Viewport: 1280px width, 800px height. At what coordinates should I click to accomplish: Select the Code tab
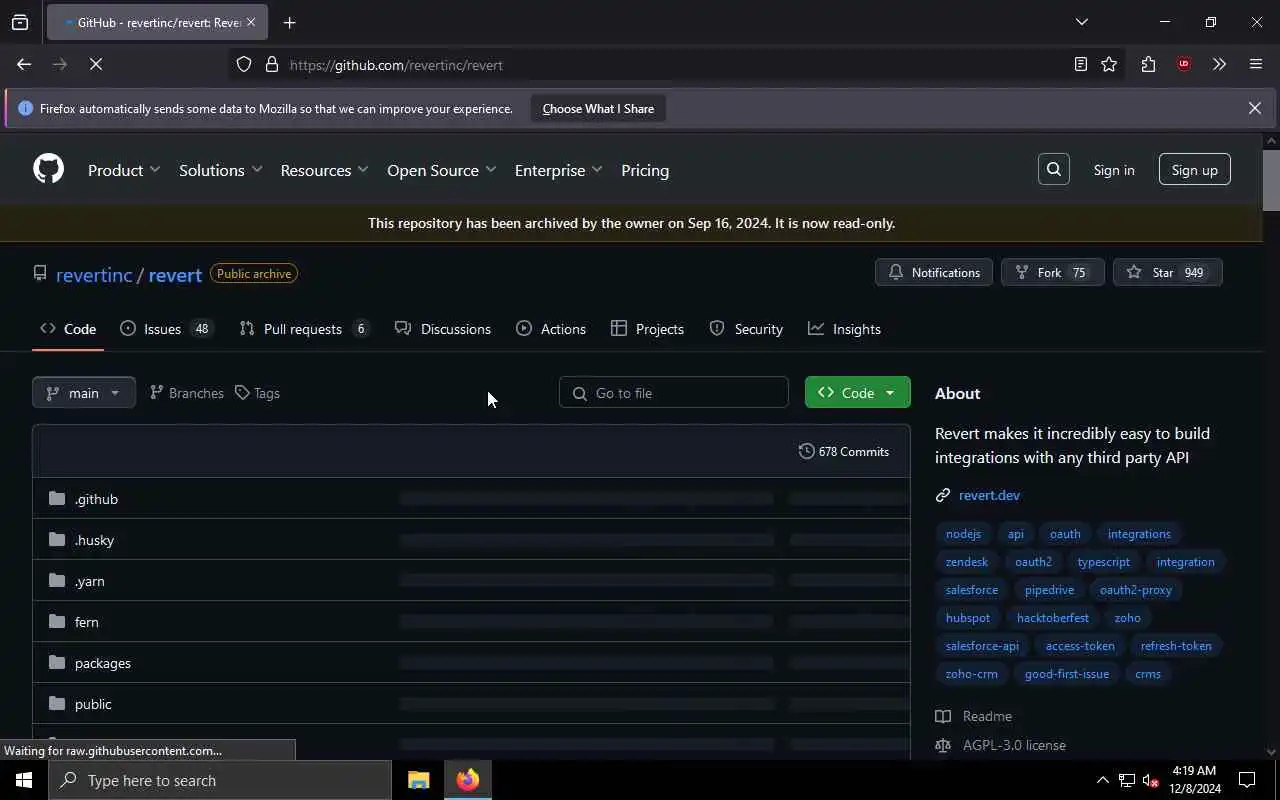[x=68, y=329]
